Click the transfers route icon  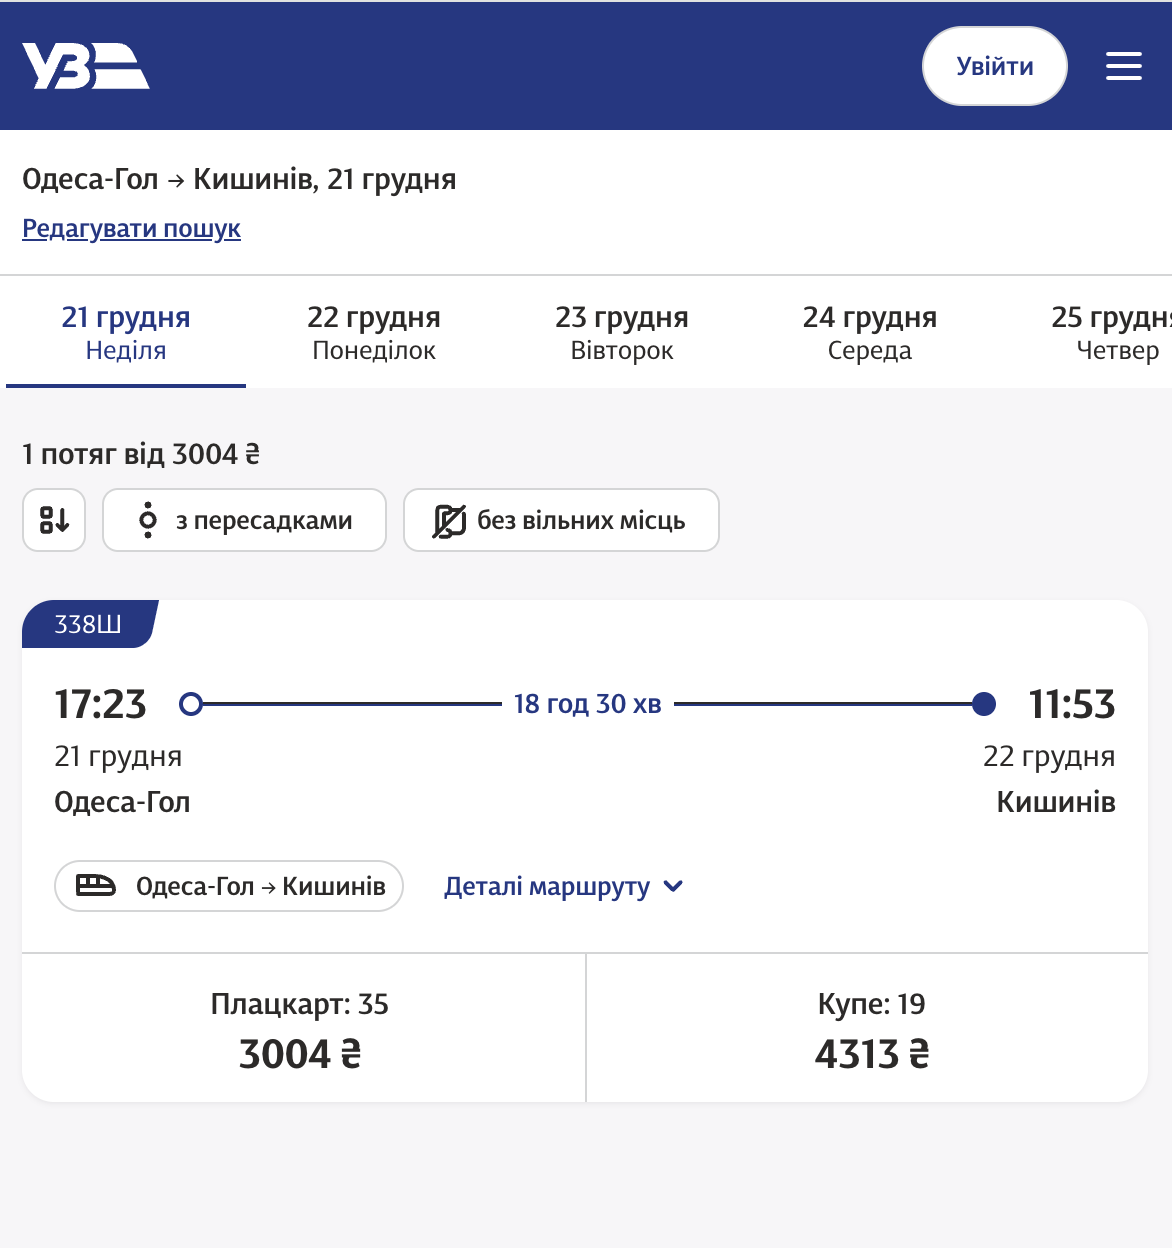click(x=148, y=521)
